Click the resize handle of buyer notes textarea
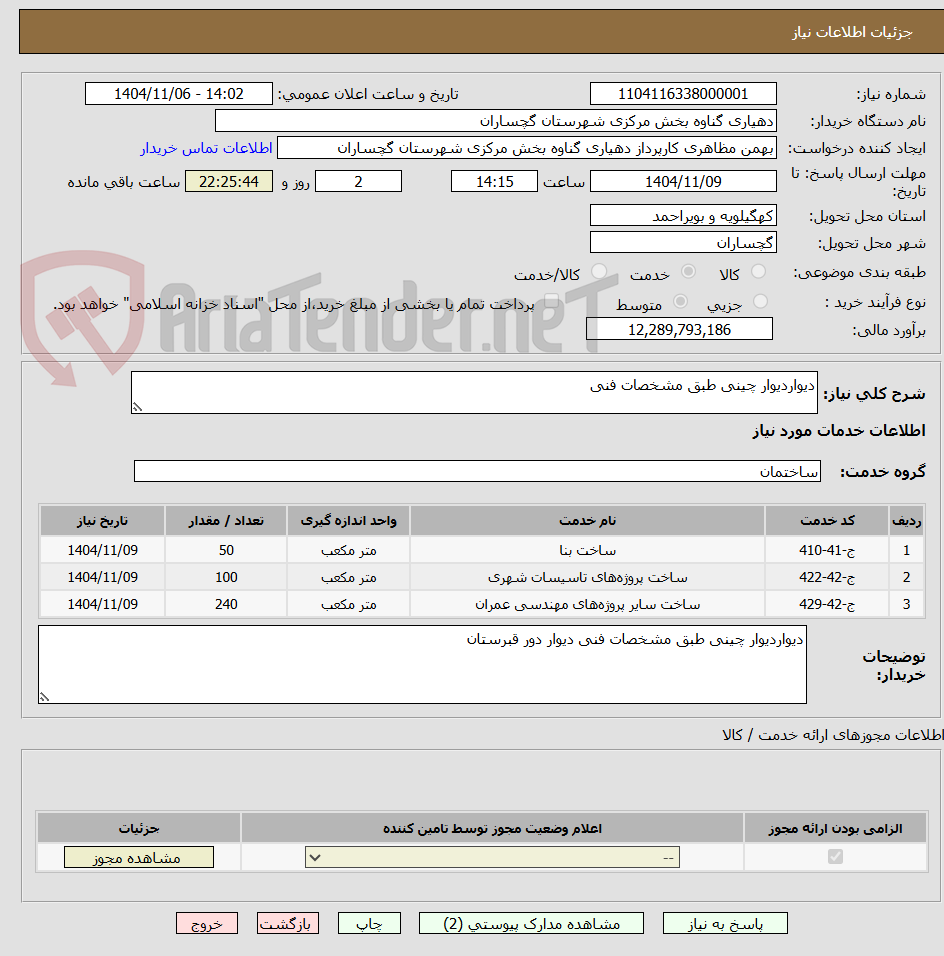 pos(44,697)
